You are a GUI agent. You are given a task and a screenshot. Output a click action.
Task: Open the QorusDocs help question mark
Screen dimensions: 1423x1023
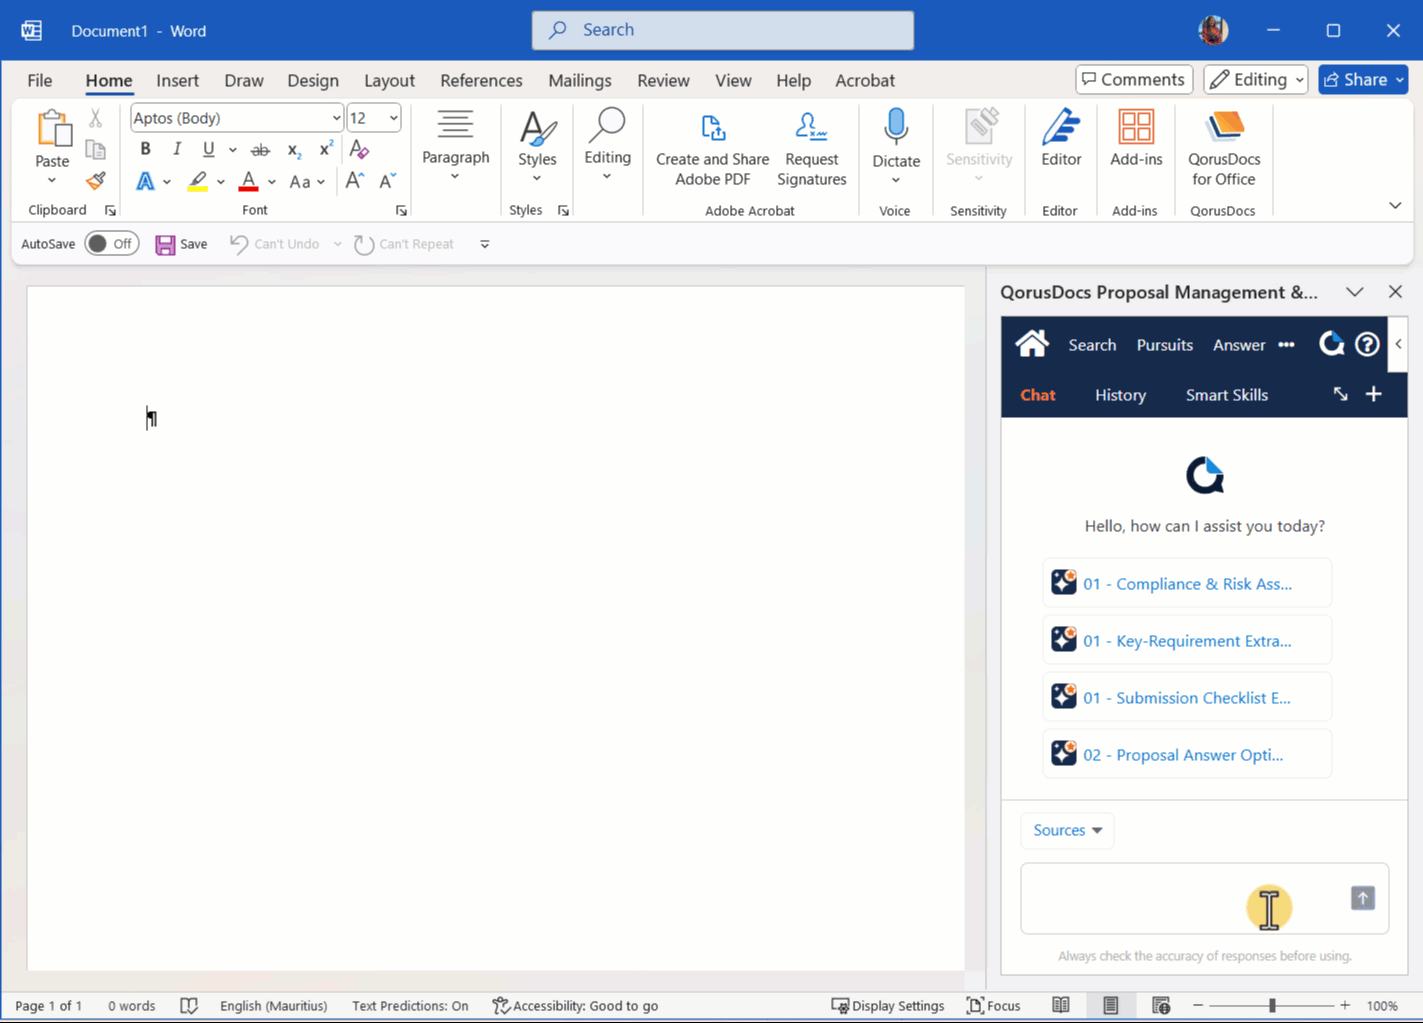1367,344
